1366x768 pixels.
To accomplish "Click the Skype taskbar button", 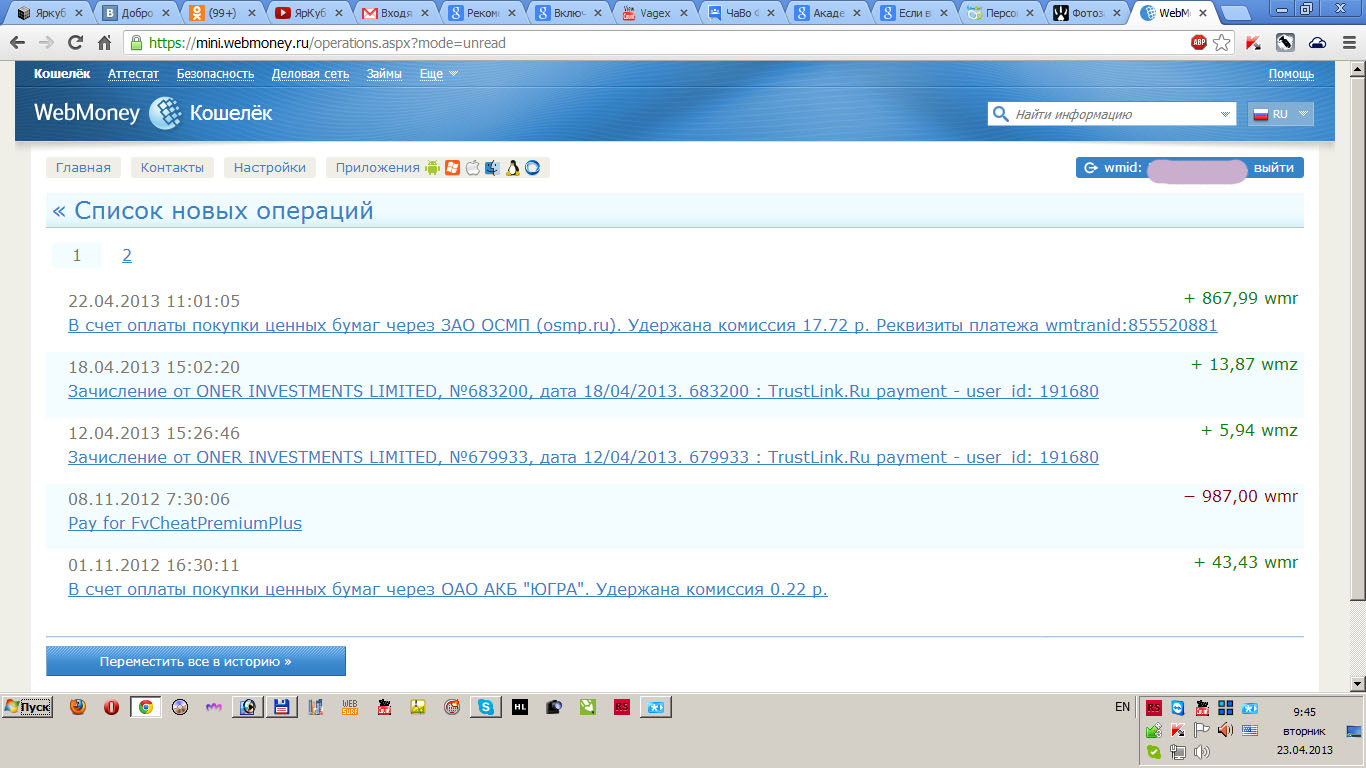I will coord(486,707).
